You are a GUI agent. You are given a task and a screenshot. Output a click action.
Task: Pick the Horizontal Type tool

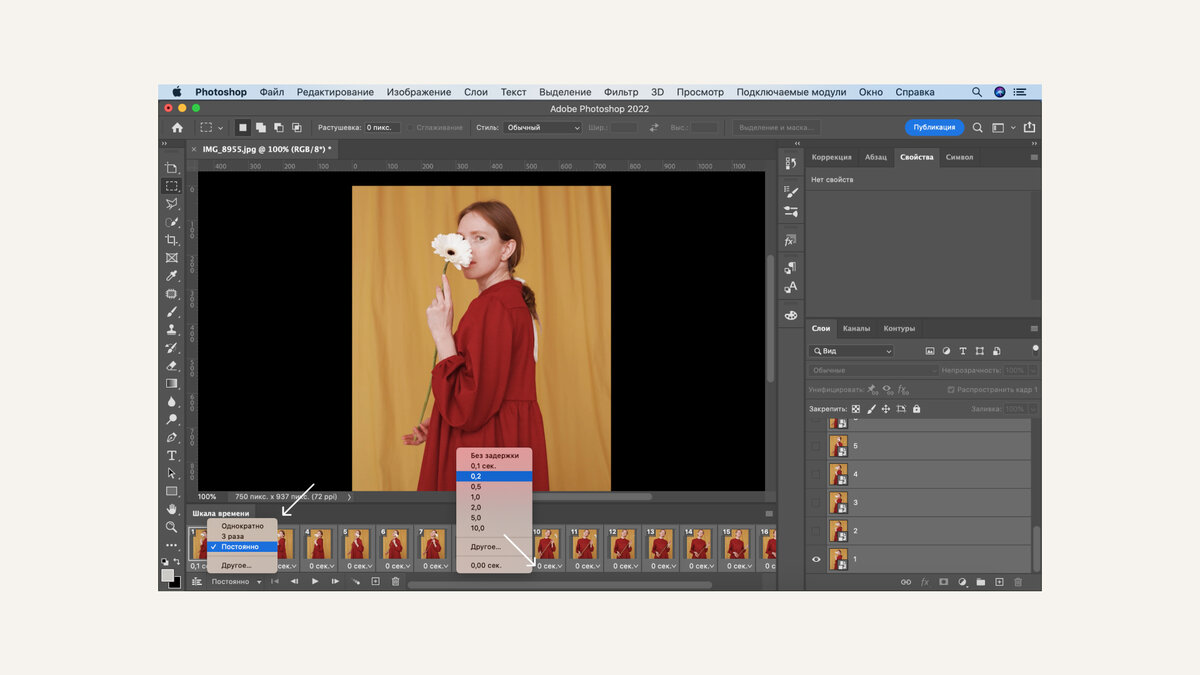pyautogui.click(x=172, y=455)
